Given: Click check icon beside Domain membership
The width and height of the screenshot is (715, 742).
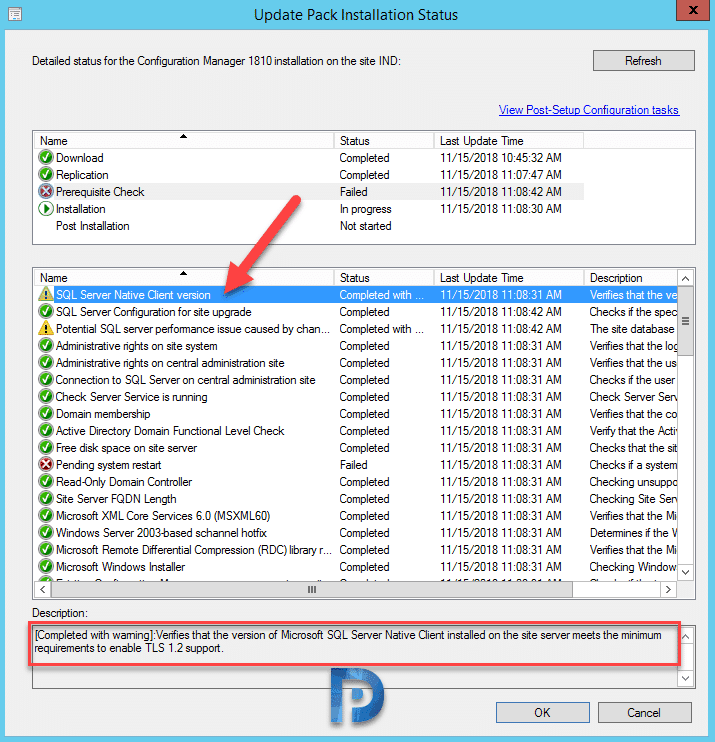Looking at the screenshot, I should [45, 414].
